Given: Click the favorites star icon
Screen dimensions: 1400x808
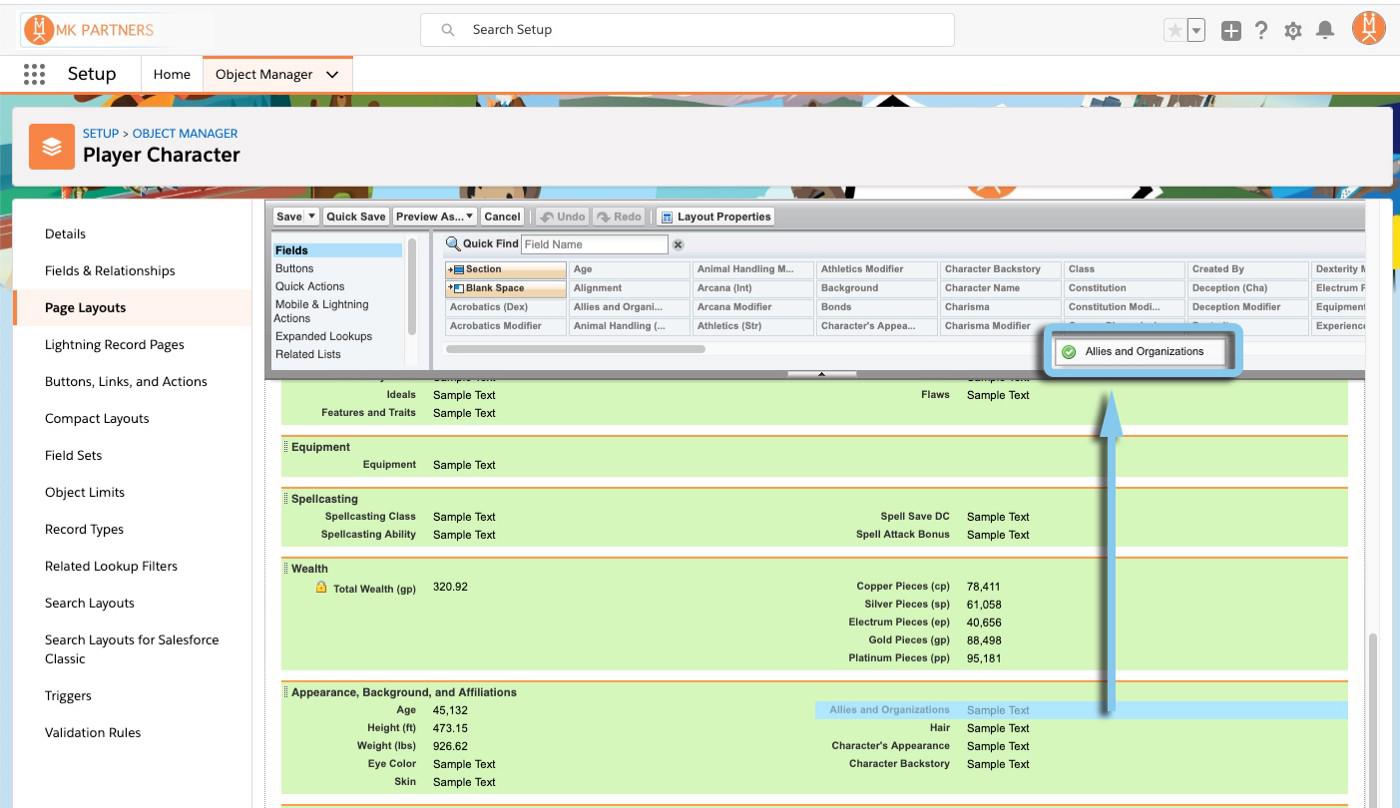Looking at the screenshot, I should pos(1175,31).
